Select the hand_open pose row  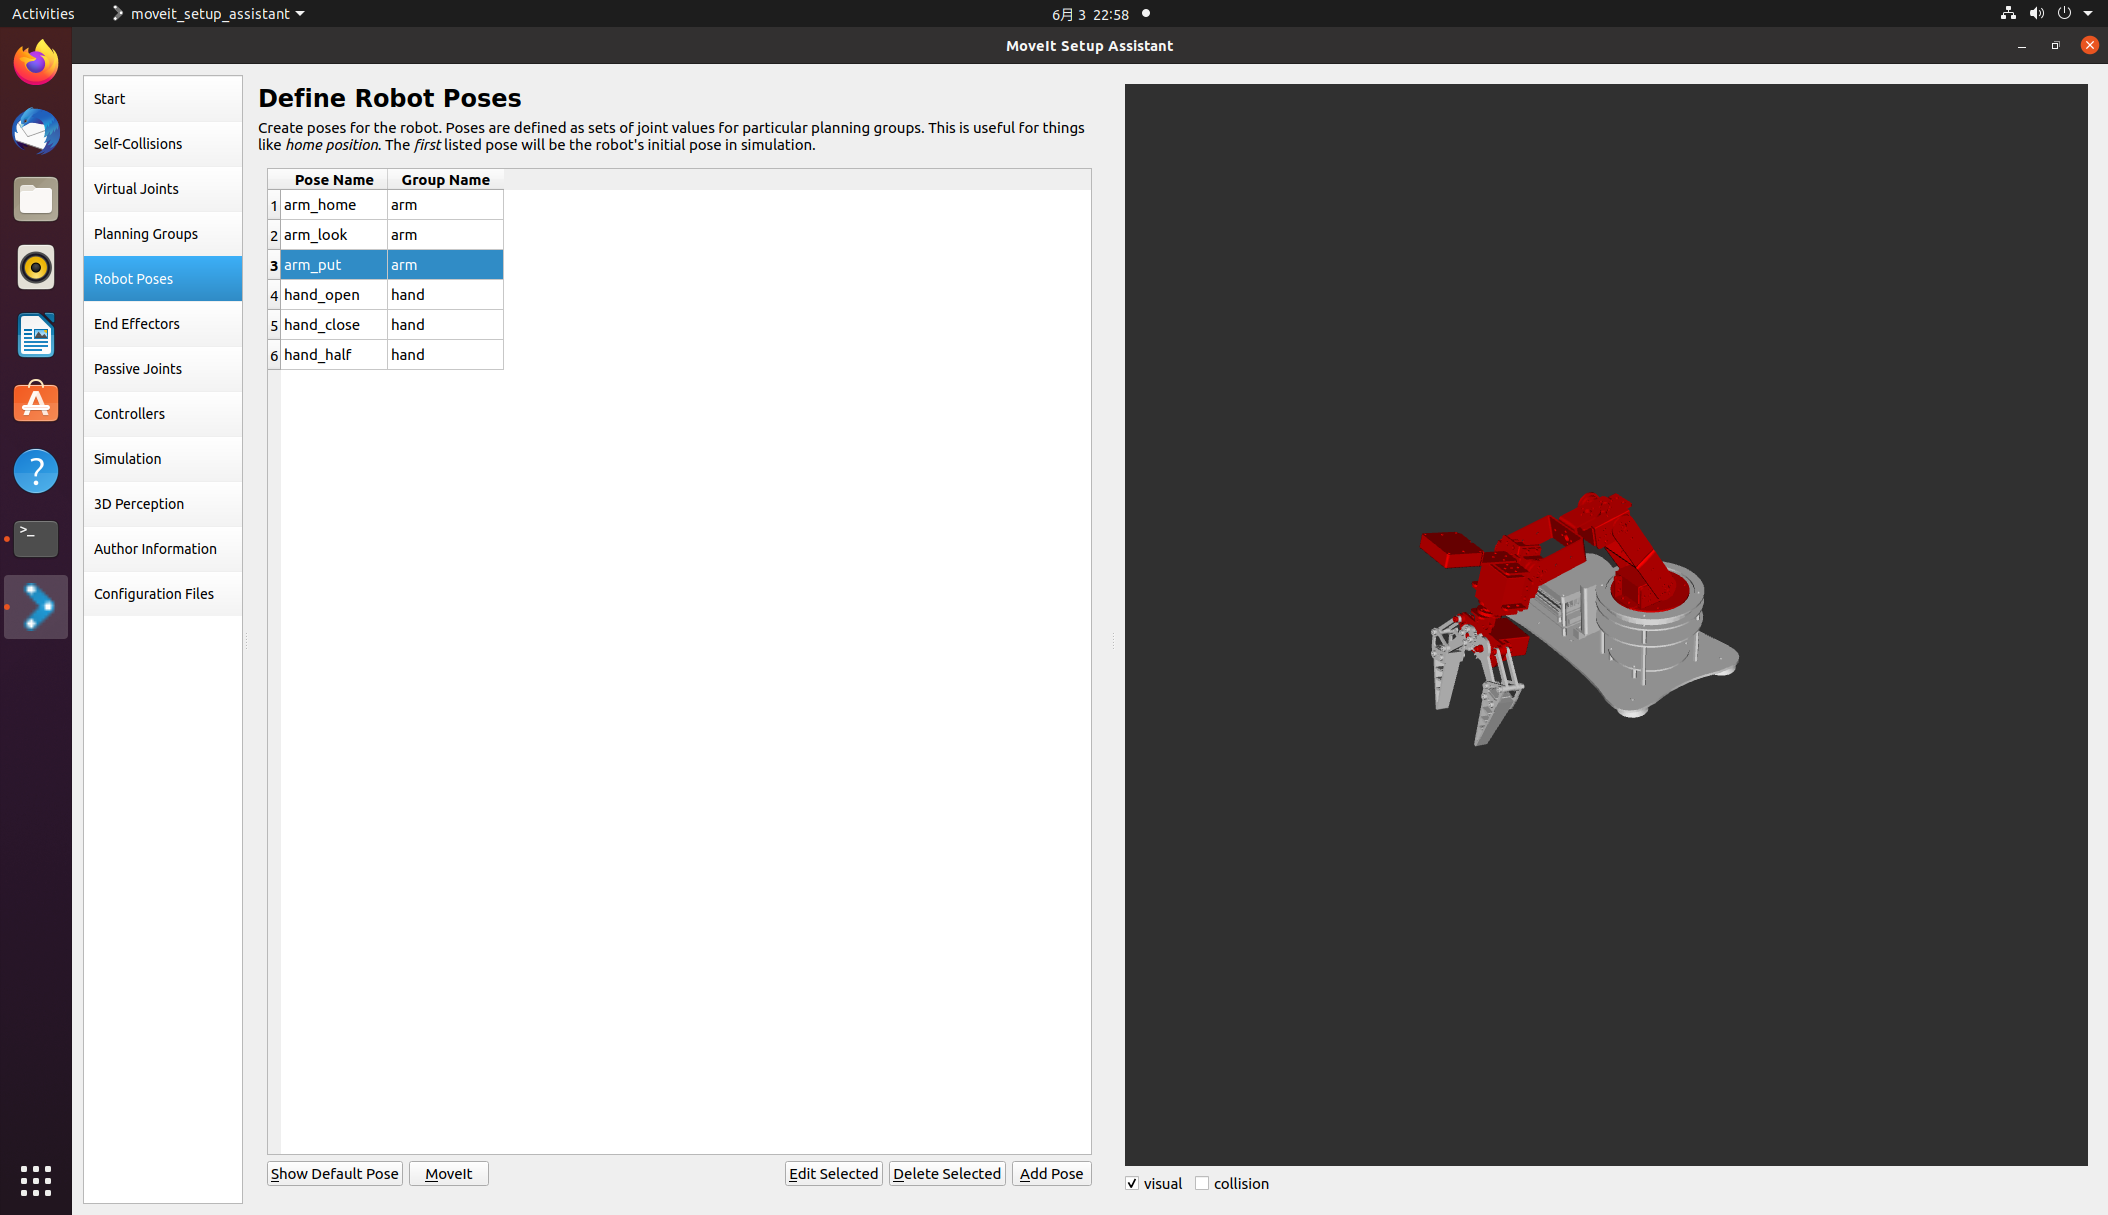pos(333,294)
